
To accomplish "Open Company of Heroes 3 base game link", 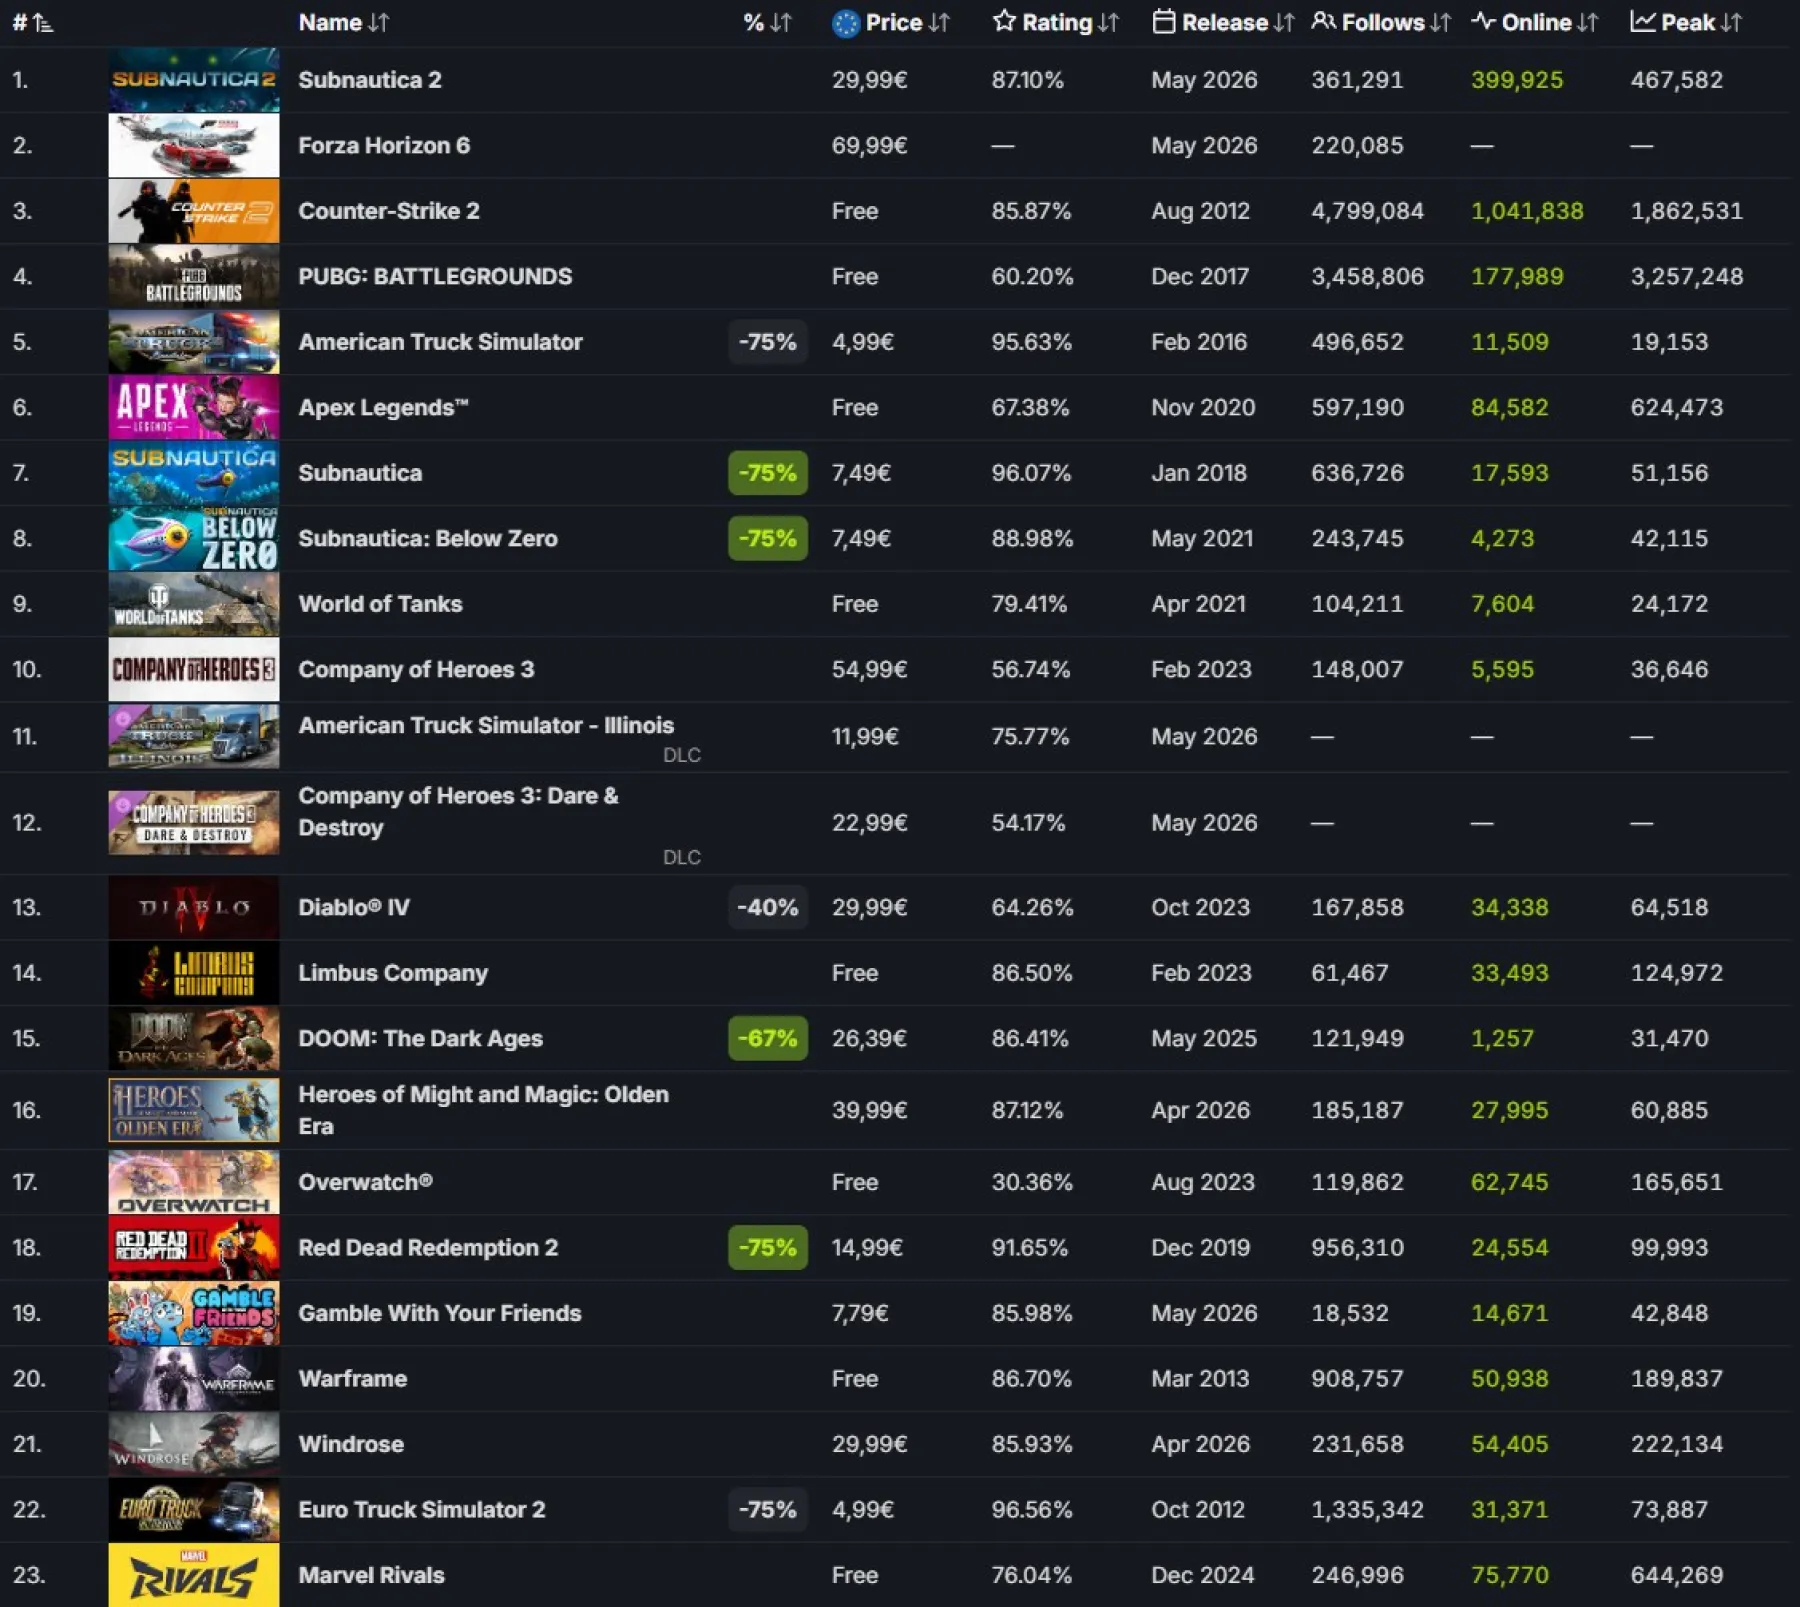I will pyautogui.click(x=416, y=669).
